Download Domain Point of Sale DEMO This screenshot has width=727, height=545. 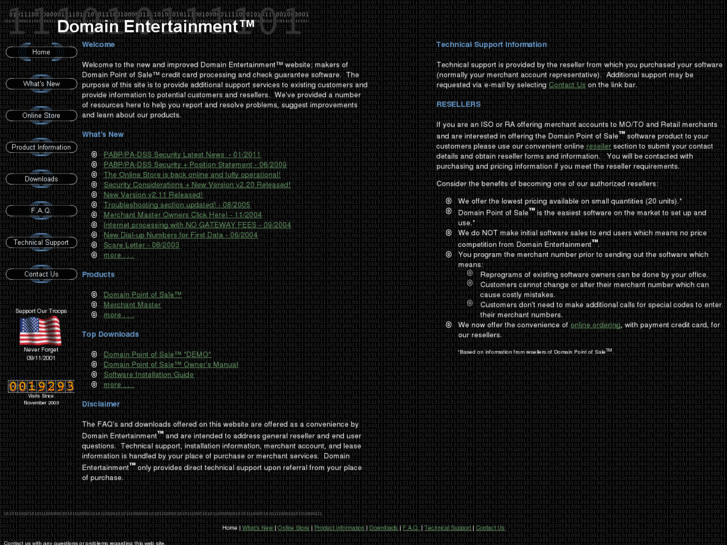(x=157, y=354)
